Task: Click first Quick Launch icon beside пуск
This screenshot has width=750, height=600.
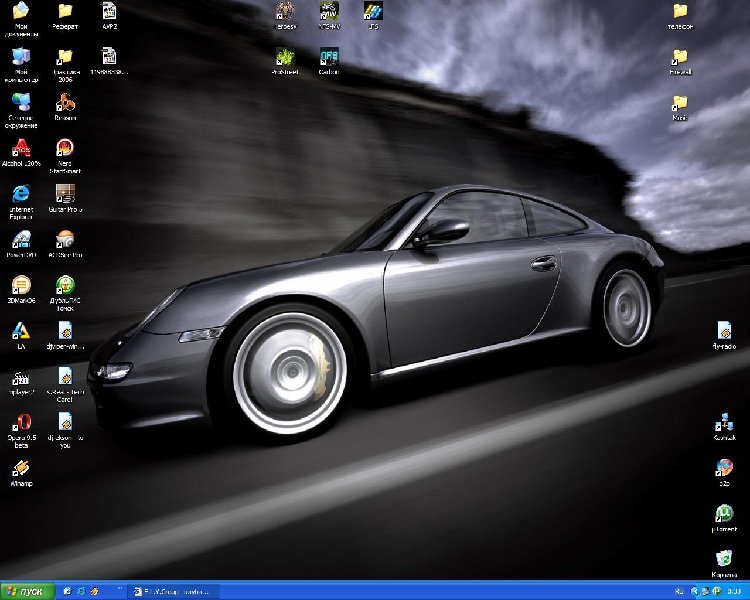Action: click(67, 591)
